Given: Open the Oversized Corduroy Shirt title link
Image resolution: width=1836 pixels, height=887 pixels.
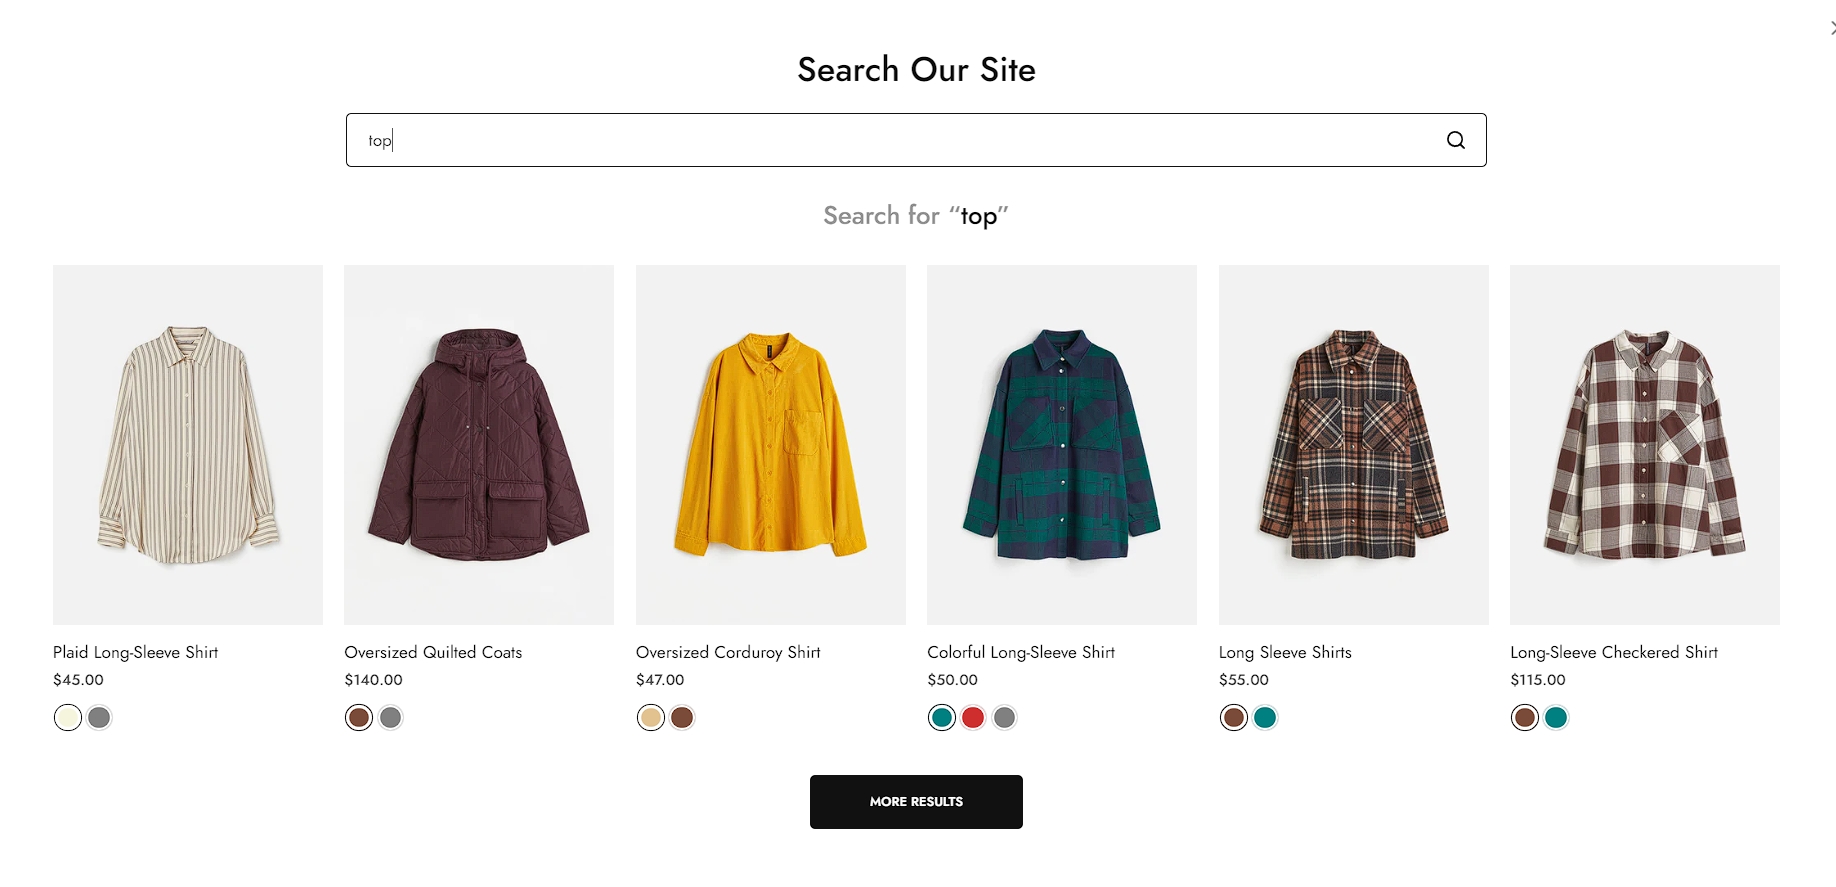Looking at the screenshot, I should (x=728, y=652).
